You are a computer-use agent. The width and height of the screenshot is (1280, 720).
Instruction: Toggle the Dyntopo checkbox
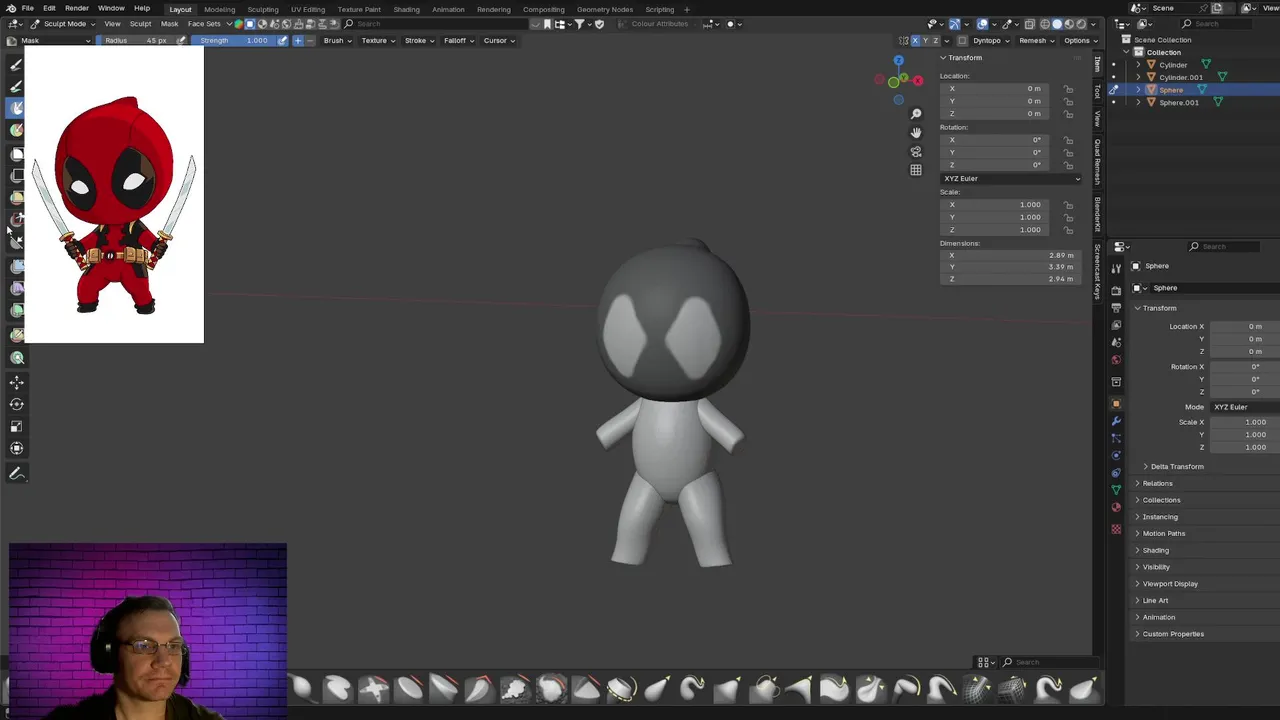point(962,40)
